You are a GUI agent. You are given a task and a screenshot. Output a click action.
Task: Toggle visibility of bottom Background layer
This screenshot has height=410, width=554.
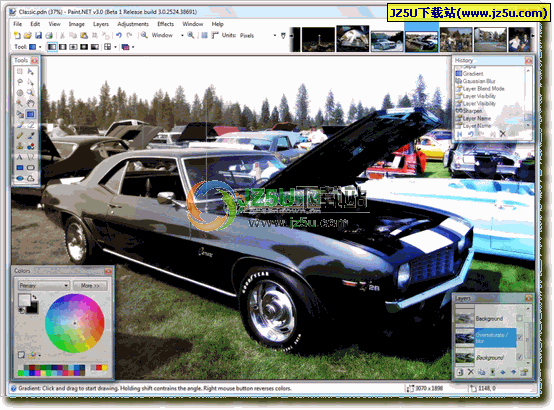(x=519, y=357)
